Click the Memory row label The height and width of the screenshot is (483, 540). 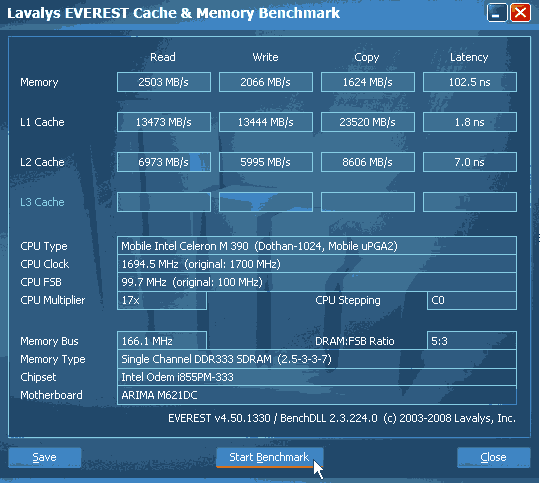click(39, 82)
